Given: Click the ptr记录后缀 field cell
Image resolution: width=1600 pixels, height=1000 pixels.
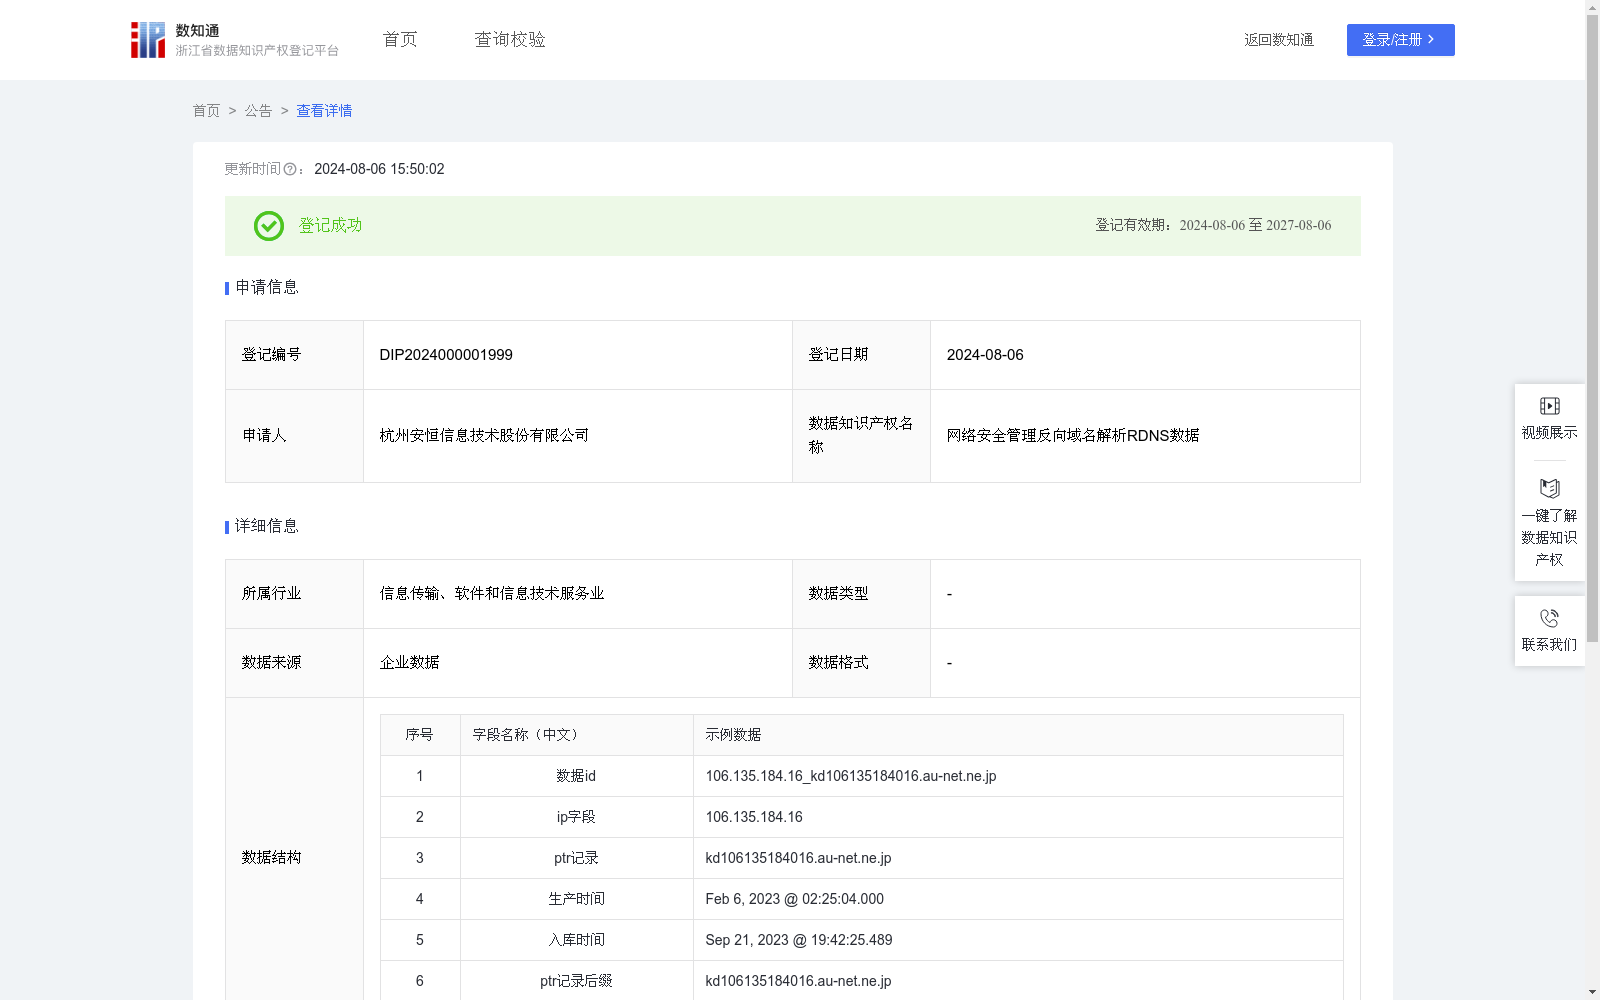Looking at the screenshot, I should coord(576,981).
